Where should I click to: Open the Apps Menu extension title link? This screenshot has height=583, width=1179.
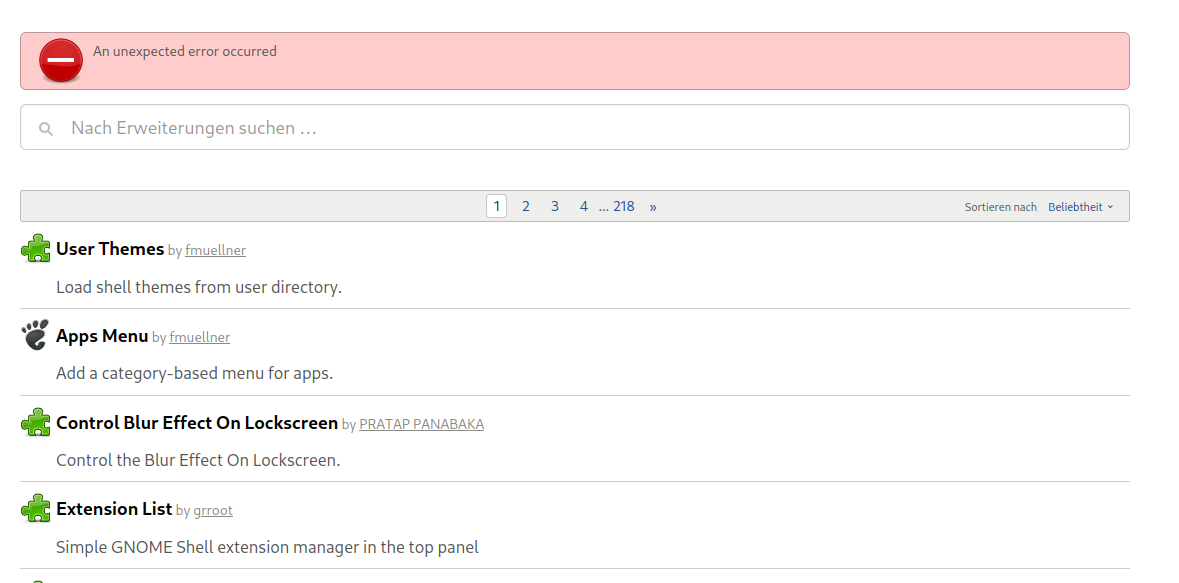[x=102, y=336]
